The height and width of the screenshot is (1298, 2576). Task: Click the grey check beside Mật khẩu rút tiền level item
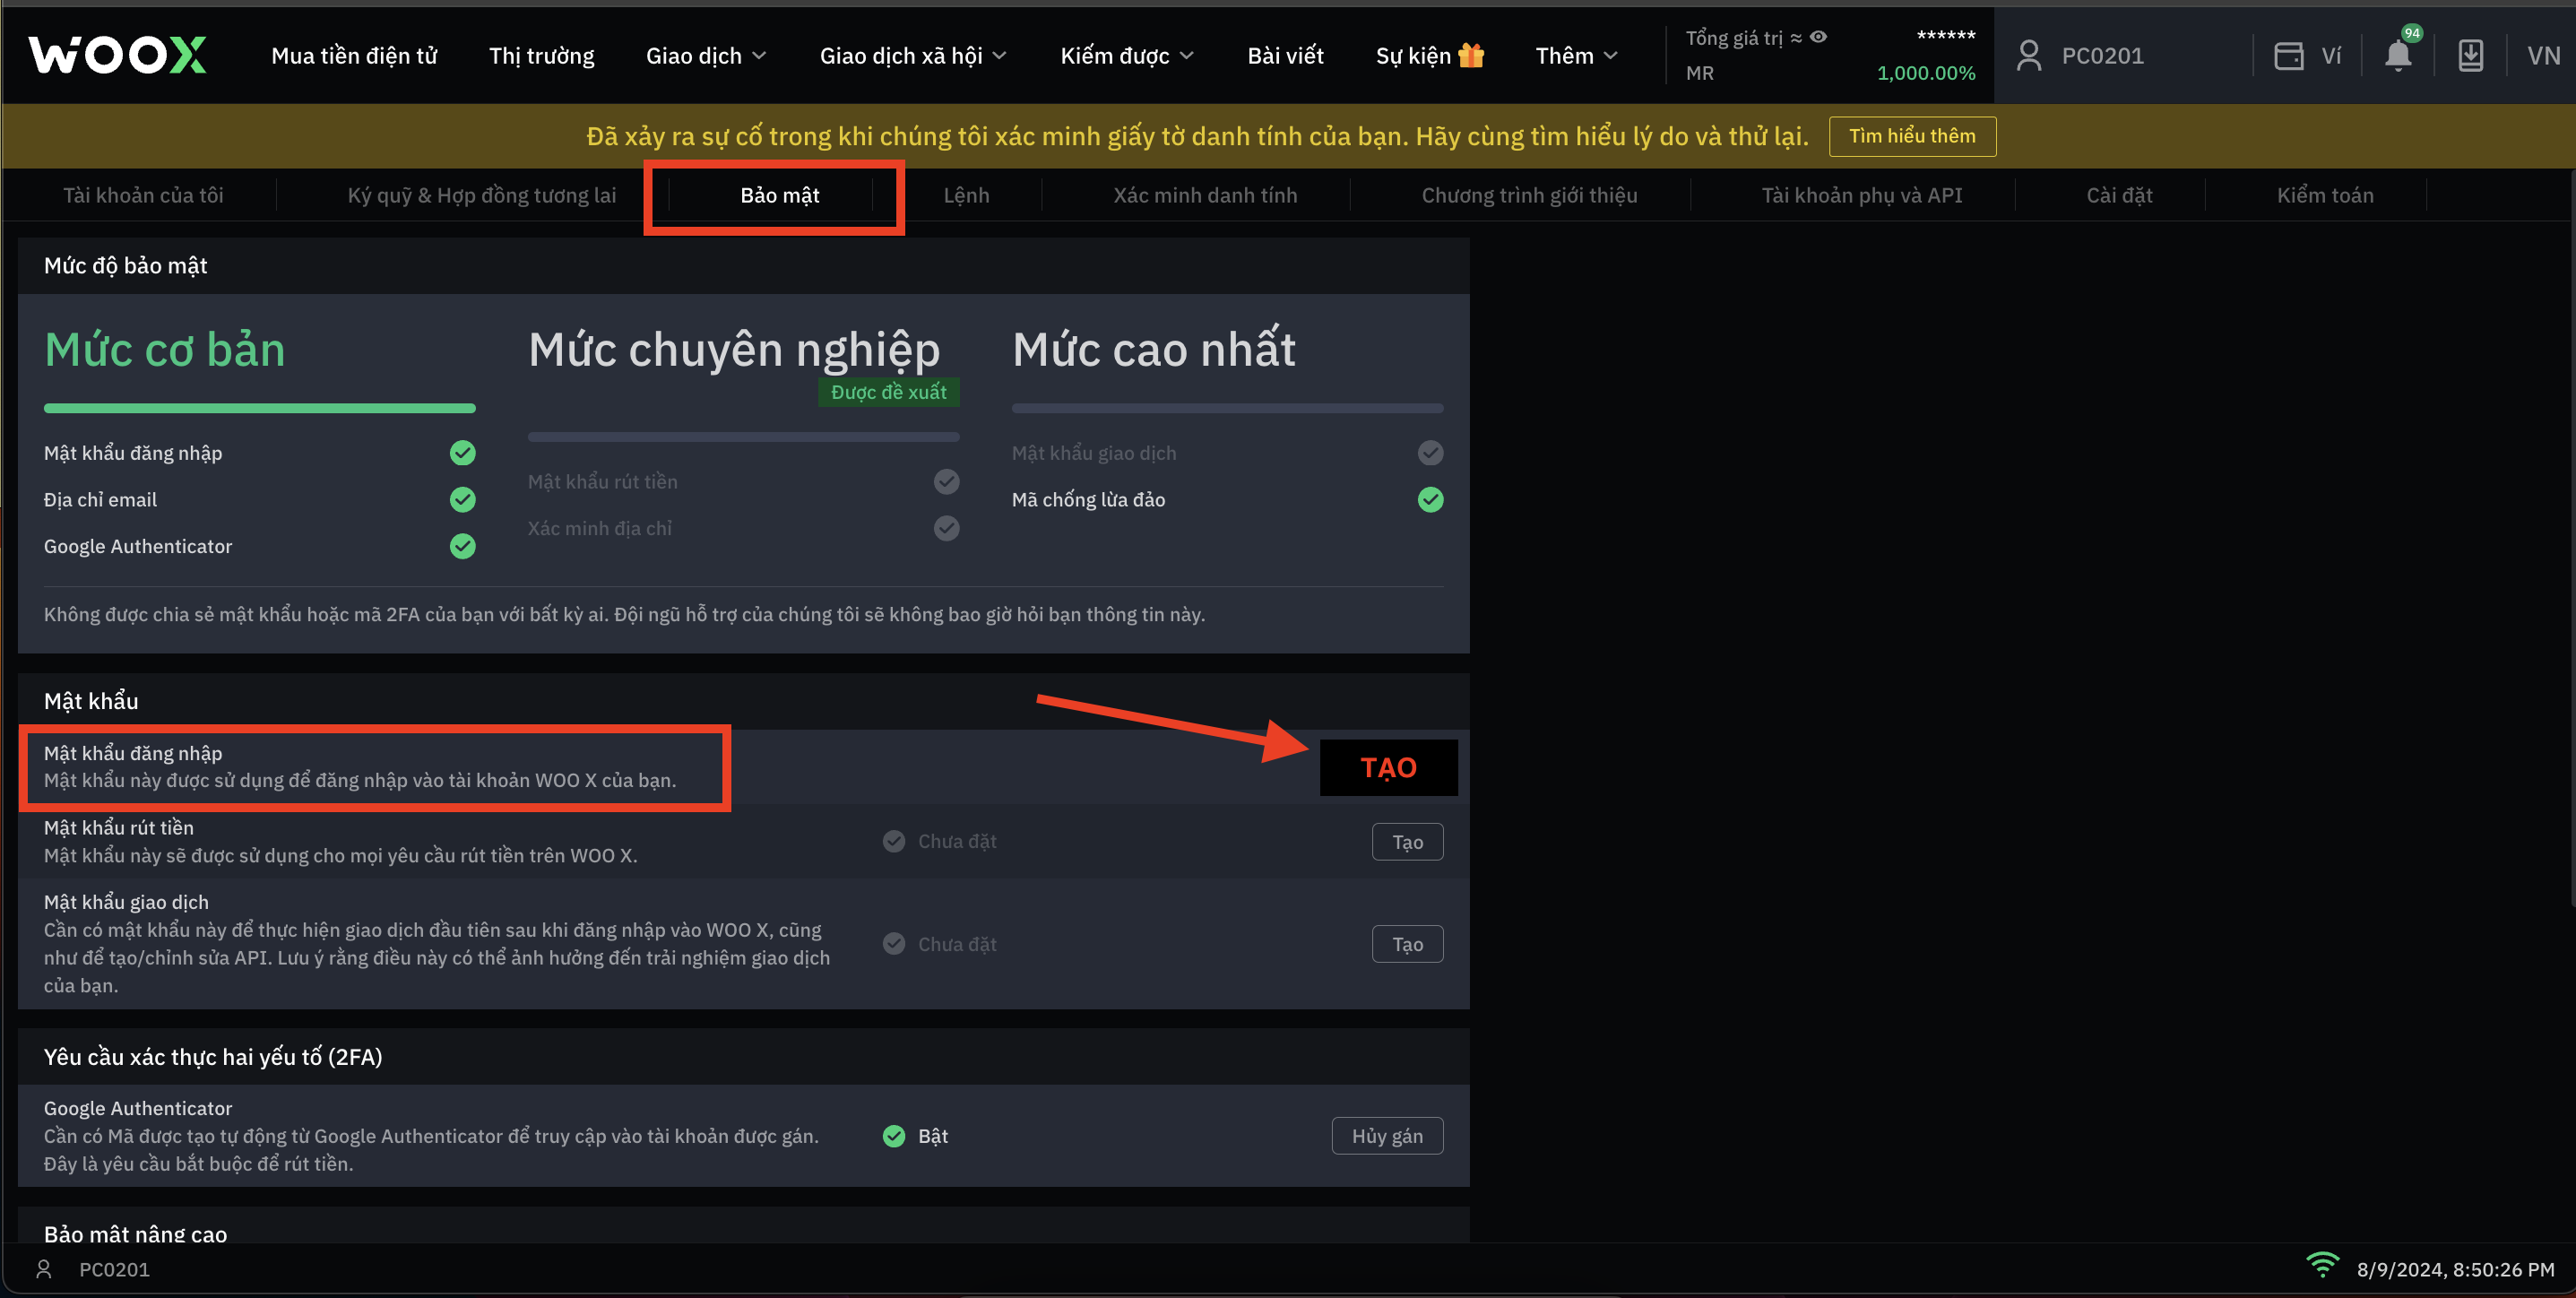click(946, 481)
